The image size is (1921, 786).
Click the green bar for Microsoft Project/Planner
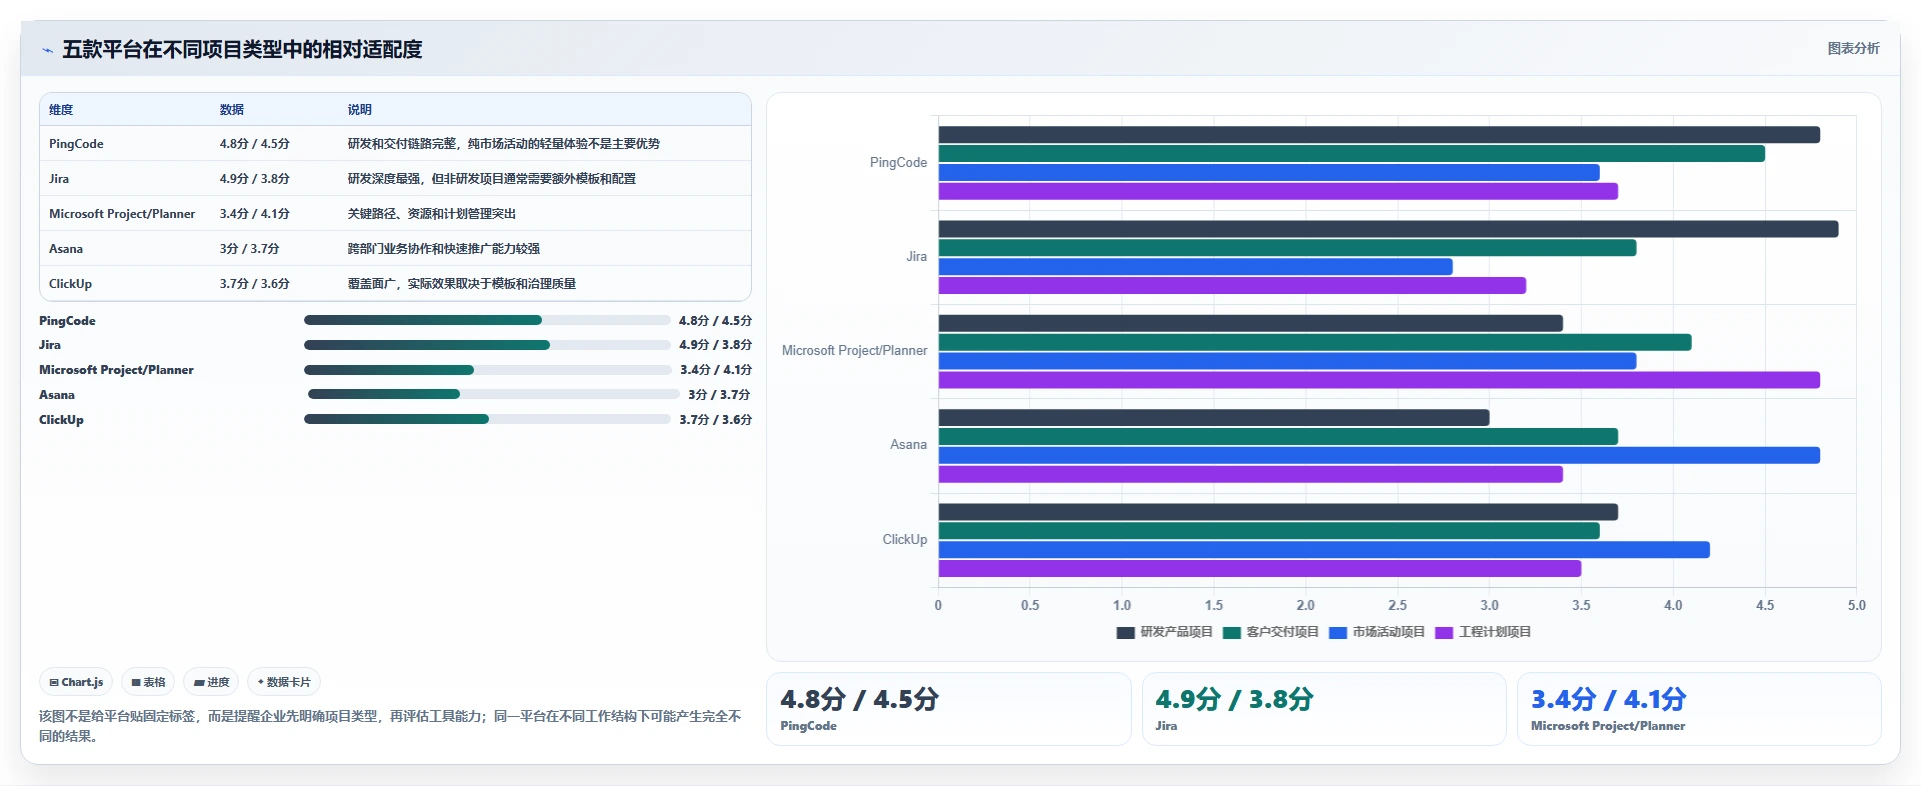[1315, 343]
